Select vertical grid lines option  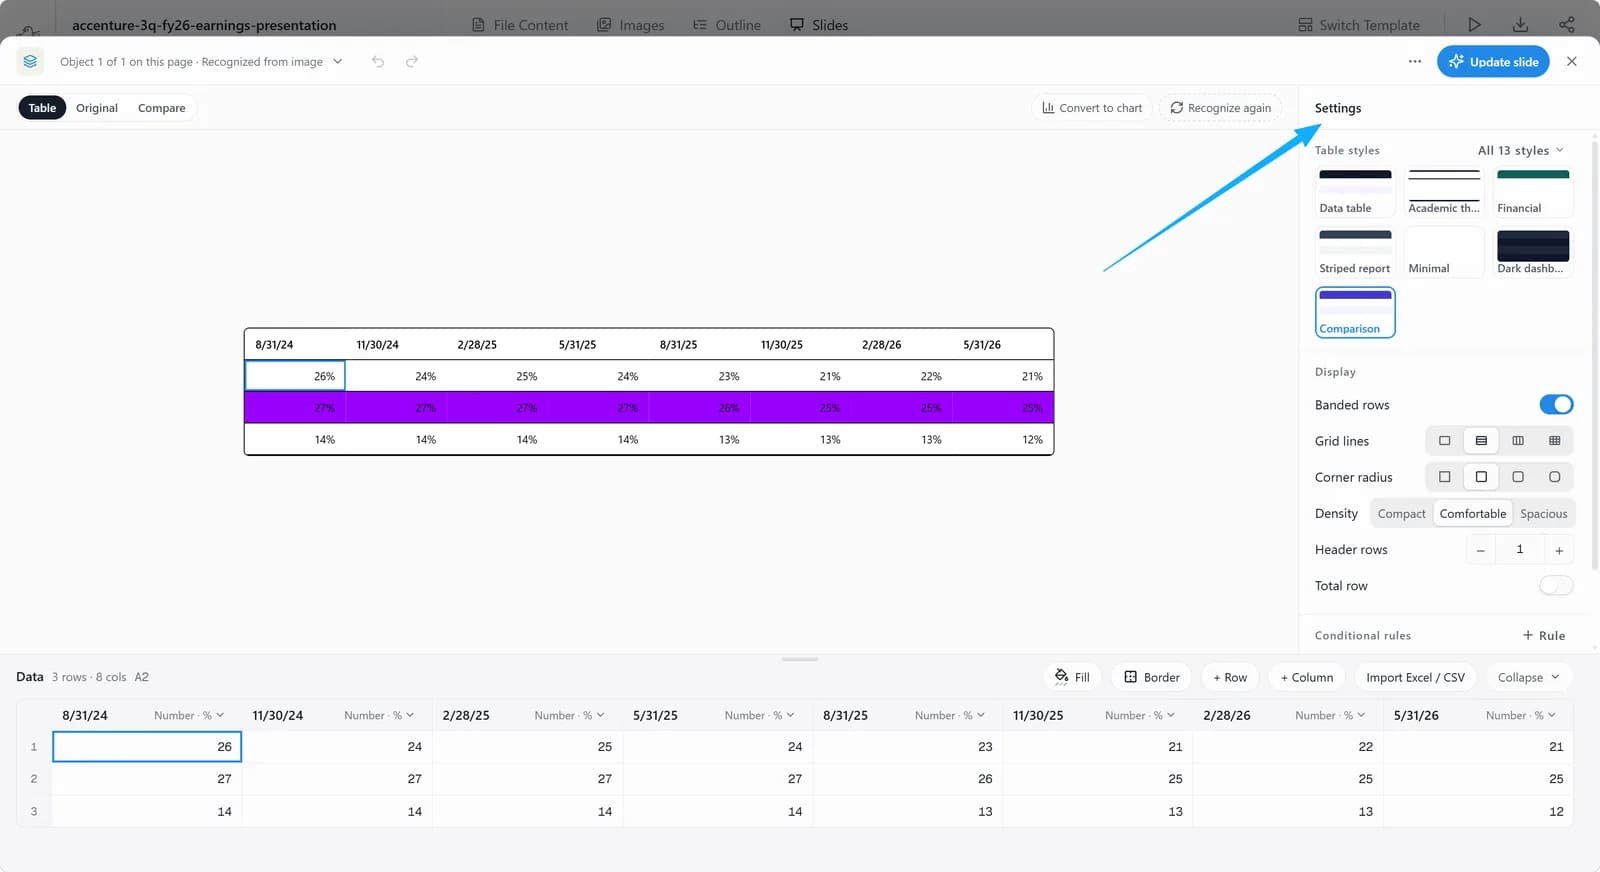[x=1518, y=441]
